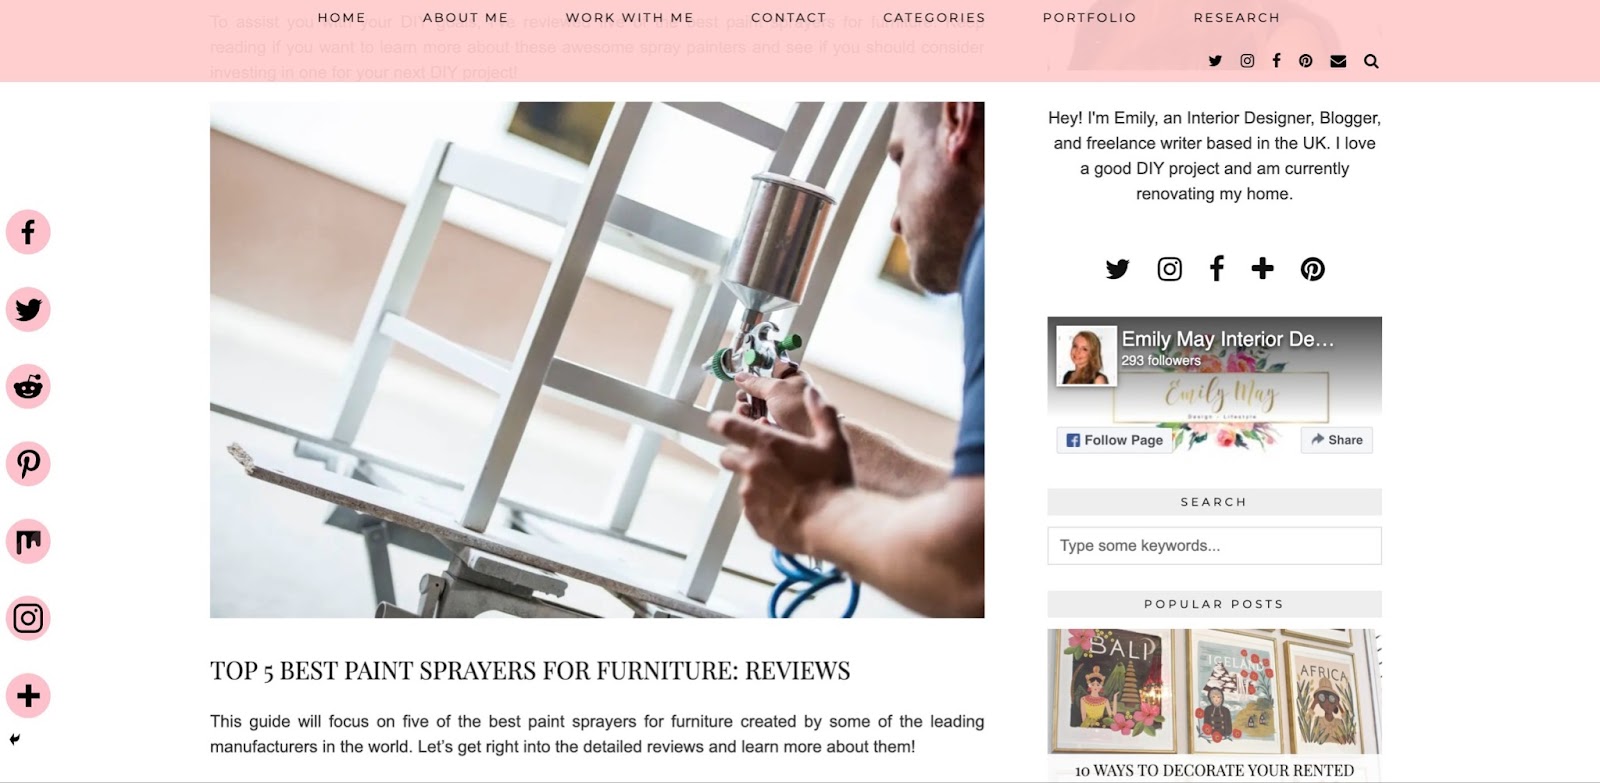Image resolution: width=1600 pixels, height=783 pixels.
Task: Follow Emily May Facebook page
Action: pyautogui.click(x=1114, y=440)
